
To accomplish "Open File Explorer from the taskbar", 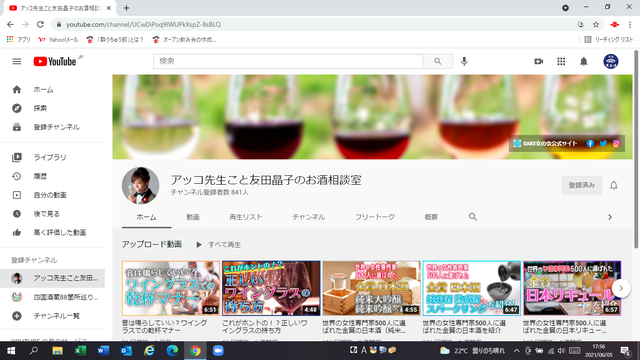I will pyautogui.click(x=57, y=351).
